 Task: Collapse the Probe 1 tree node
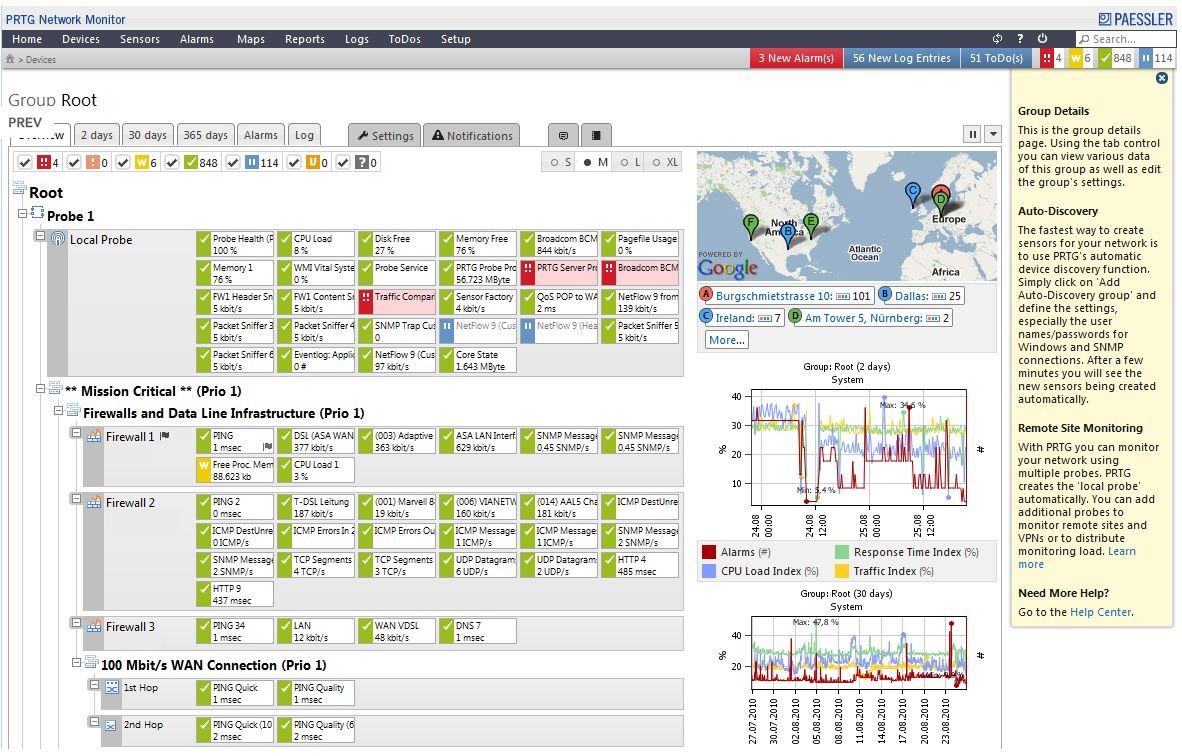pyautogui.click(x=20, y=215)
